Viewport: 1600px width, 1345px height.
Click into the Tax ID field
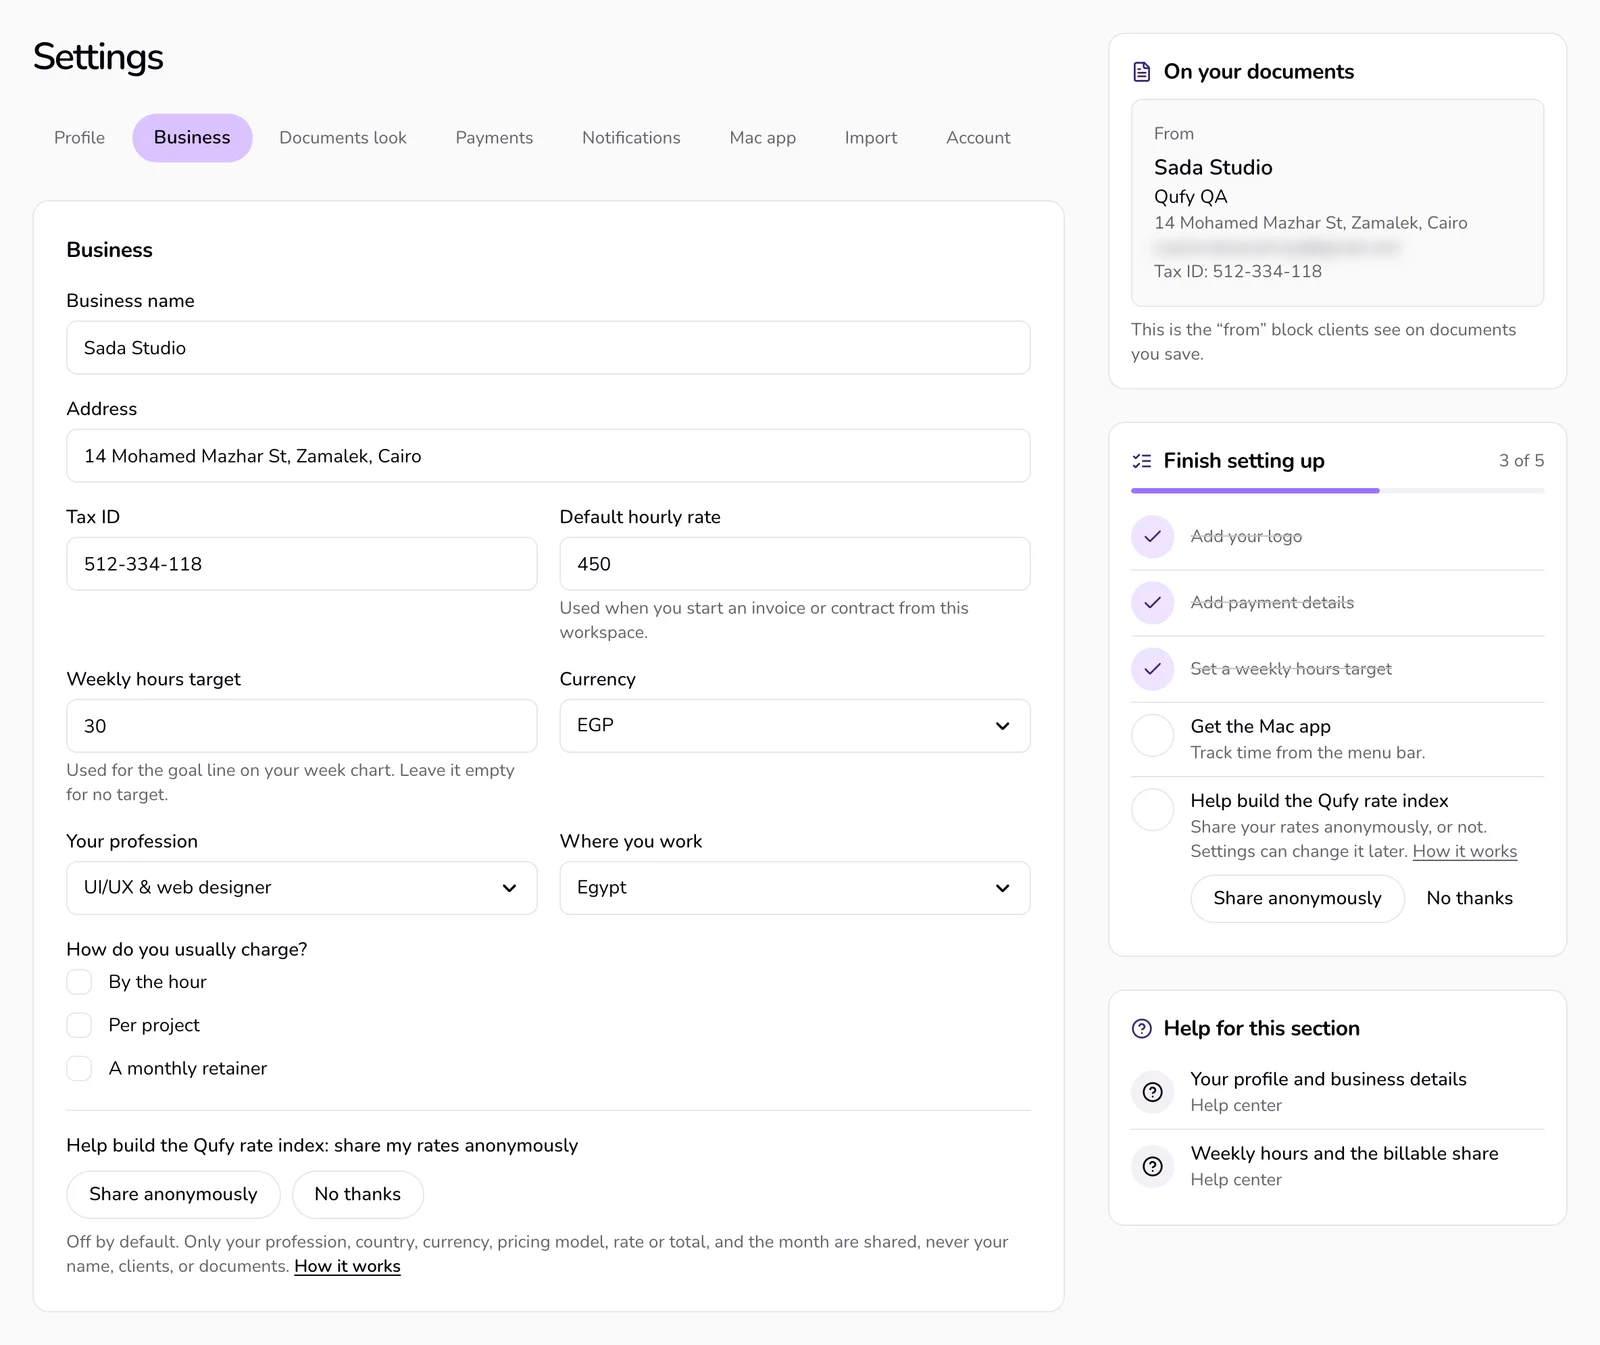302,564
